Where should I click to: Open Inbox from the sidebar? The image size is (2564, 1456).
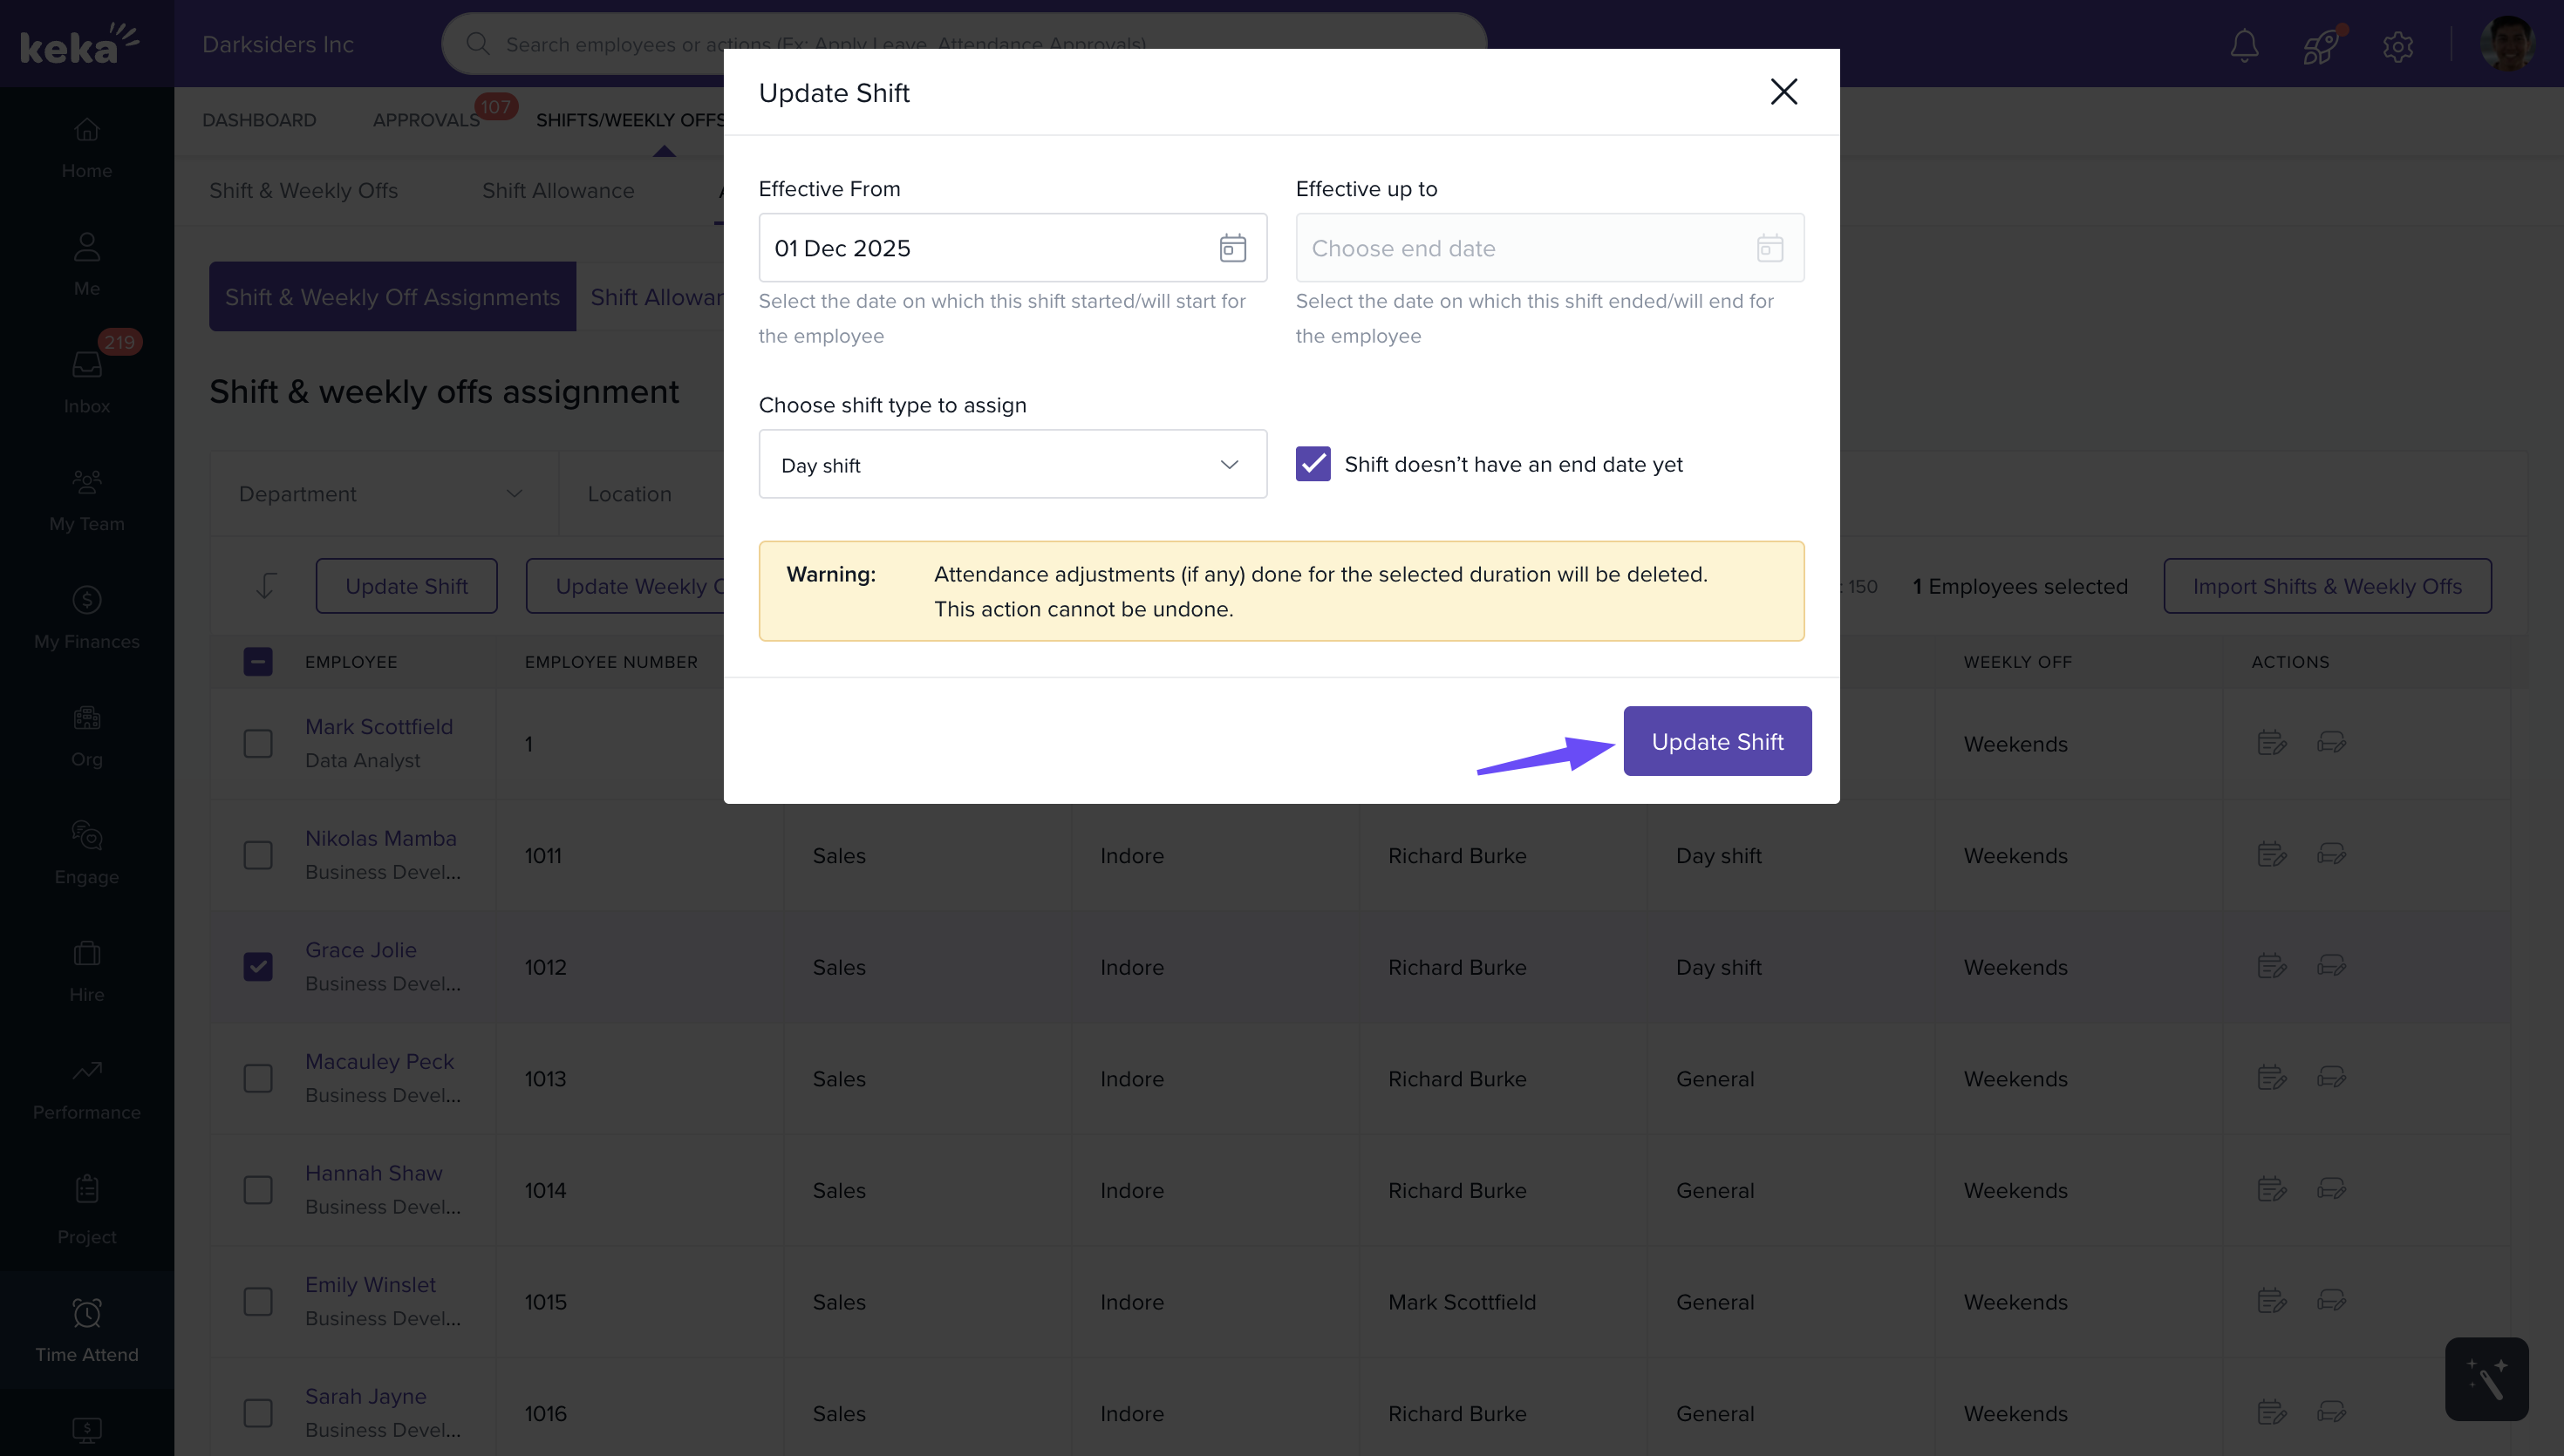pos(87,381)
